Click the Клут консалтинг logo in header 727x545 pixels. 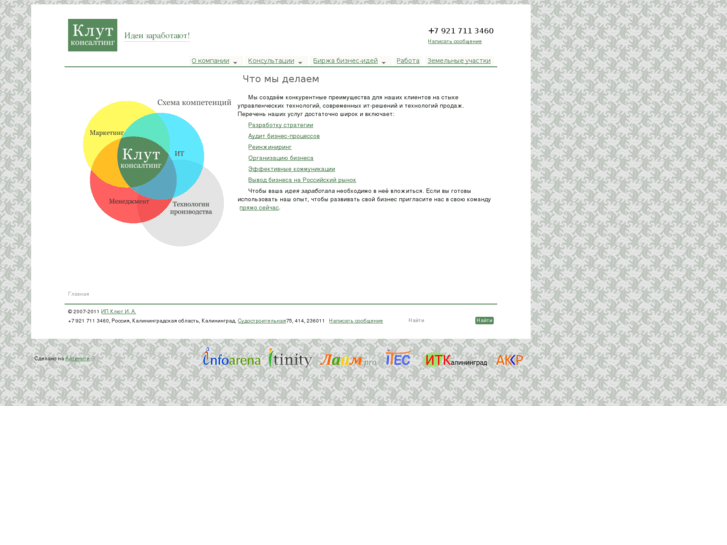(93, 35)
